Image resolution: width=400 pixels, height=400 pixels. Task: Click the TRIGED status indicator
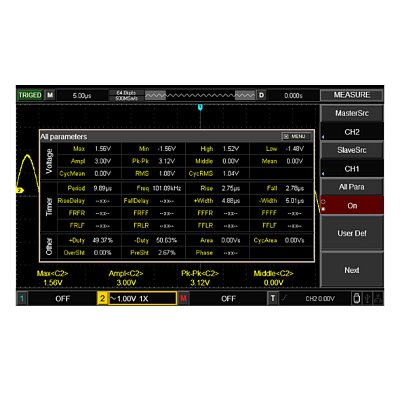click(x=30, y=95)
